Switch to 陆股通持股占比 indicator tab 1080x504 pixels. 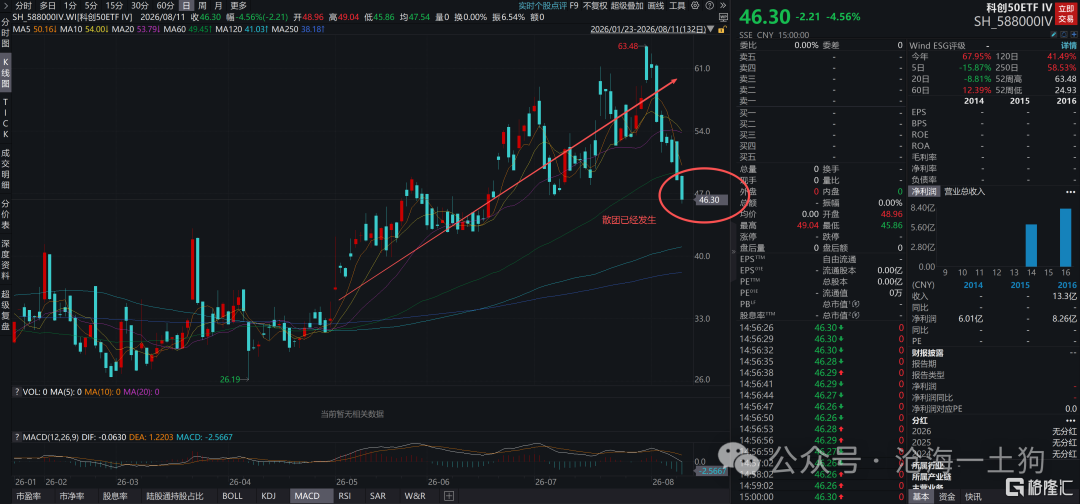[174, 495]
